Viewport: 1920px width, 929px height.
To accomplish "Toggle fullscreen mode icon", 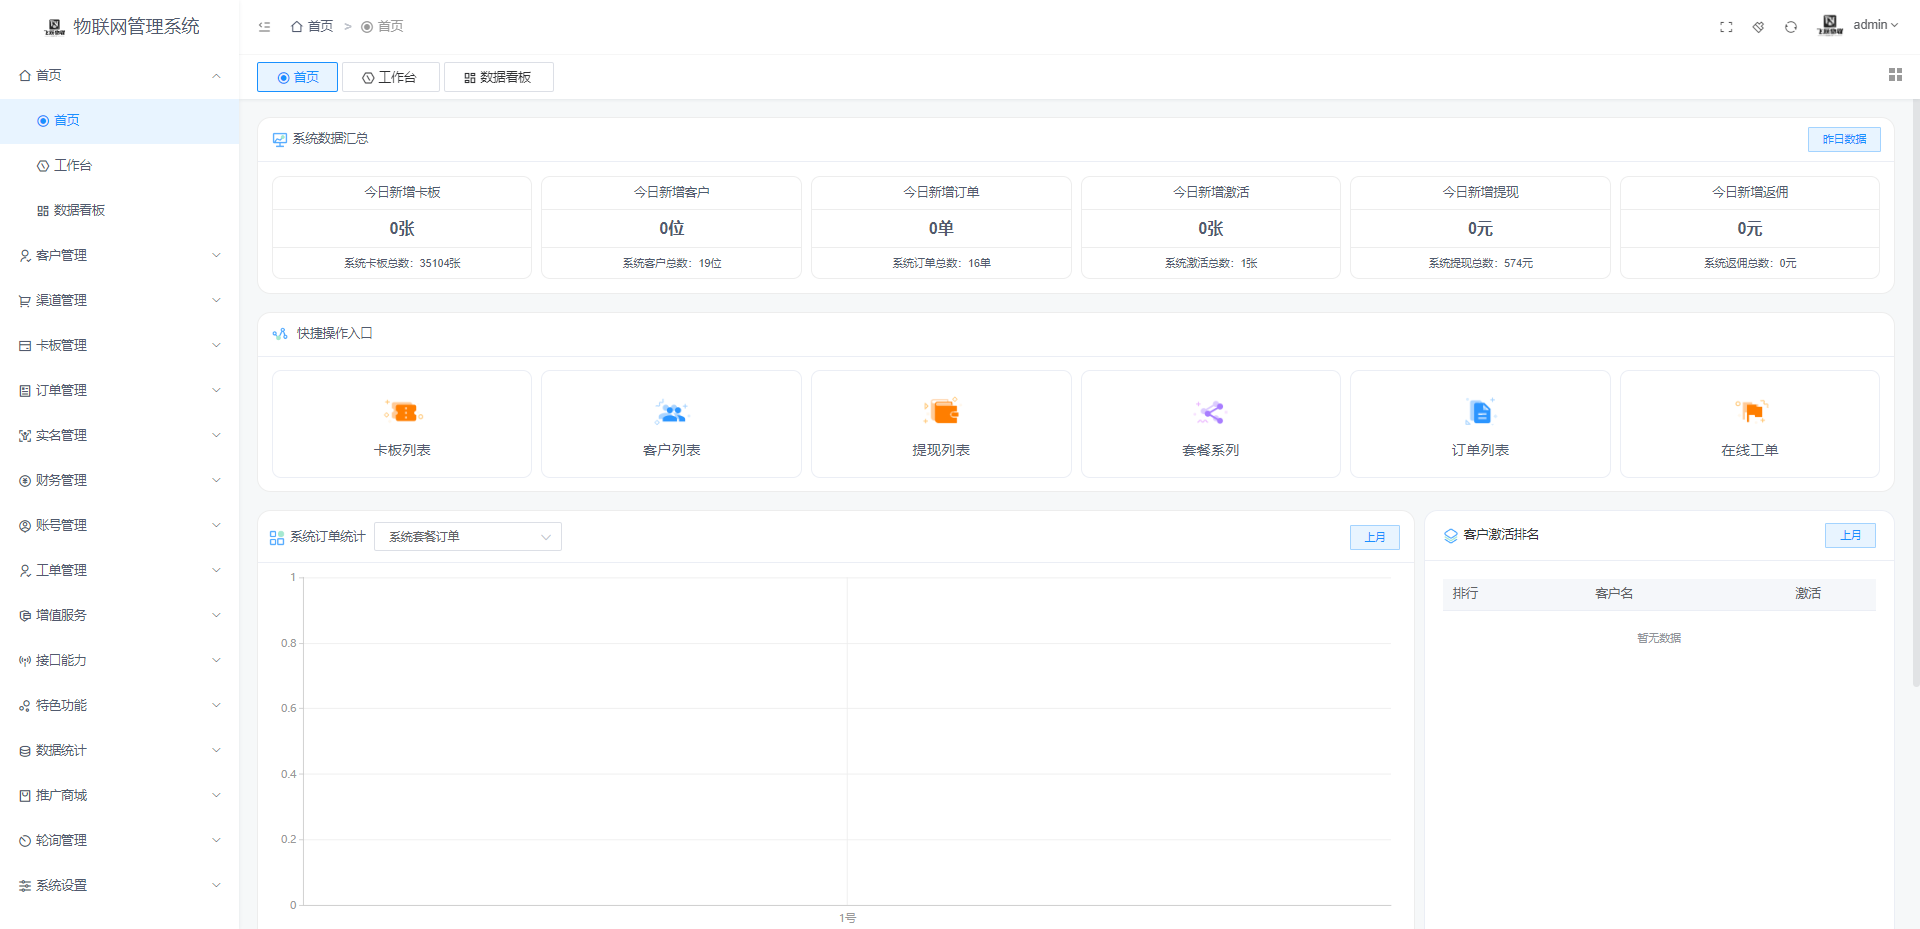I will [1726, 27].
